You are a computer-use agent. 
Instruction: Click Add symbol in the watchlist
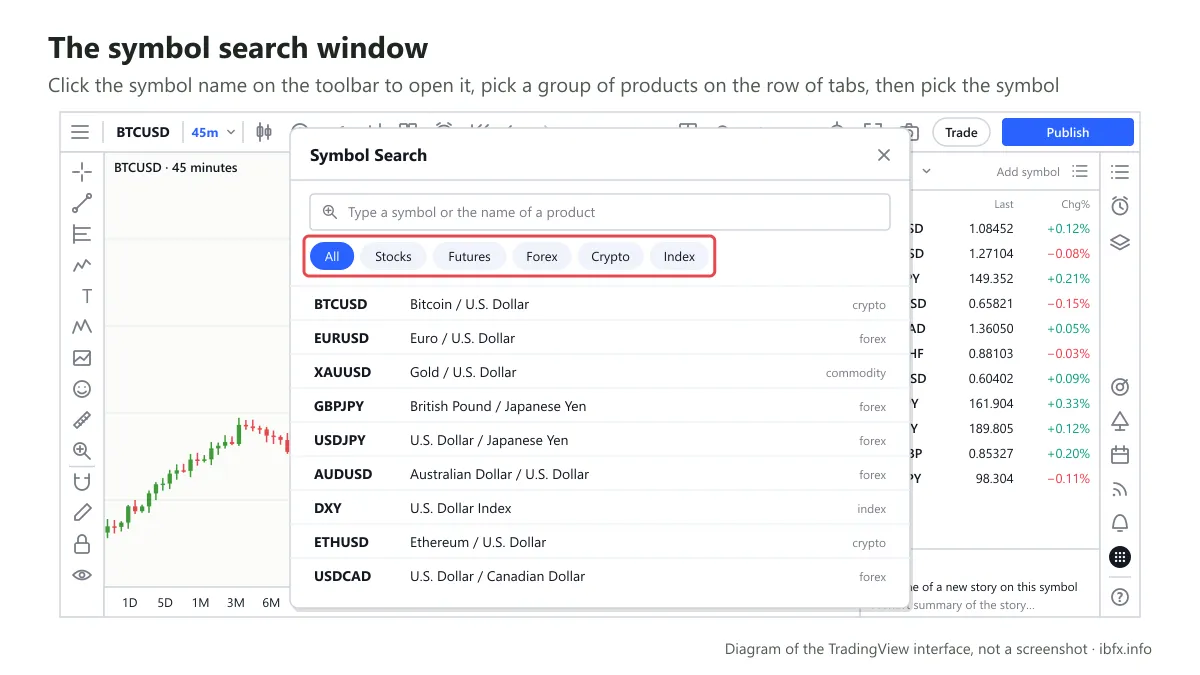1028,172
